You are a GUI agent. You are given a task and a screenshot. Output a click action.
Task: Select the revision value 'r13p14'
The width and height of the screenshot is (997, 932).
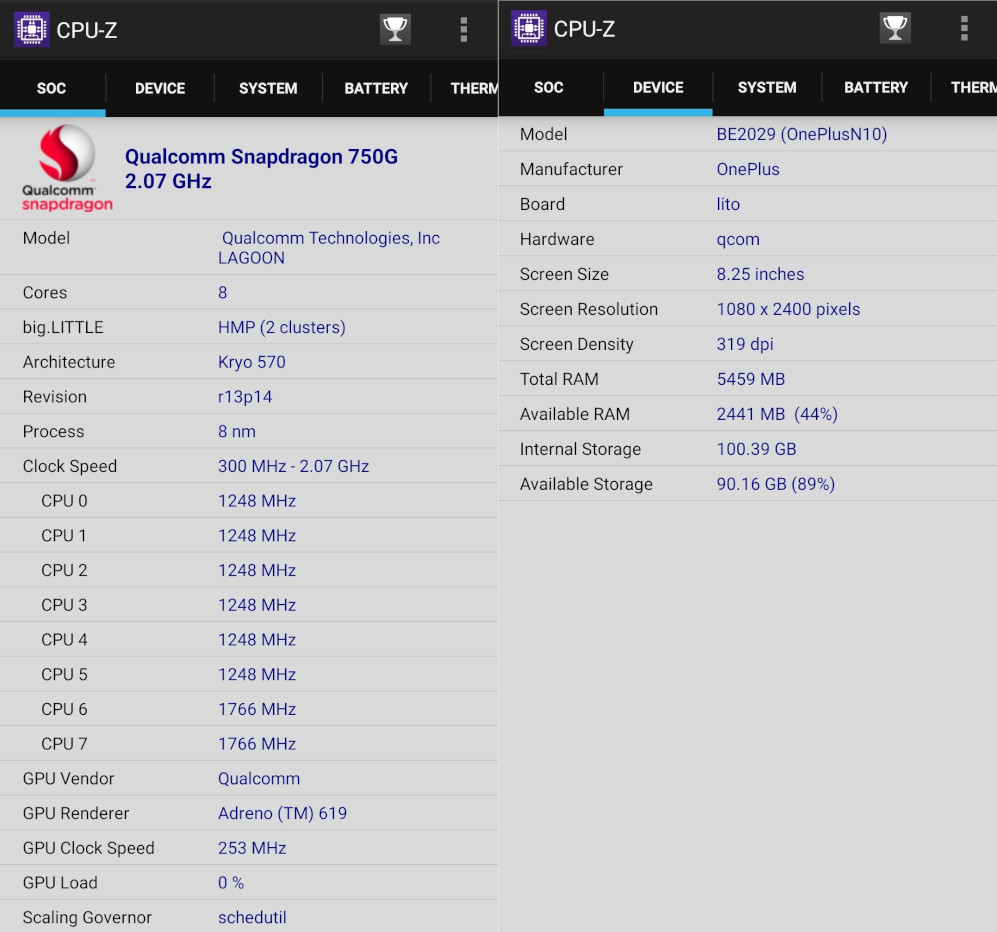coord(245,397)
